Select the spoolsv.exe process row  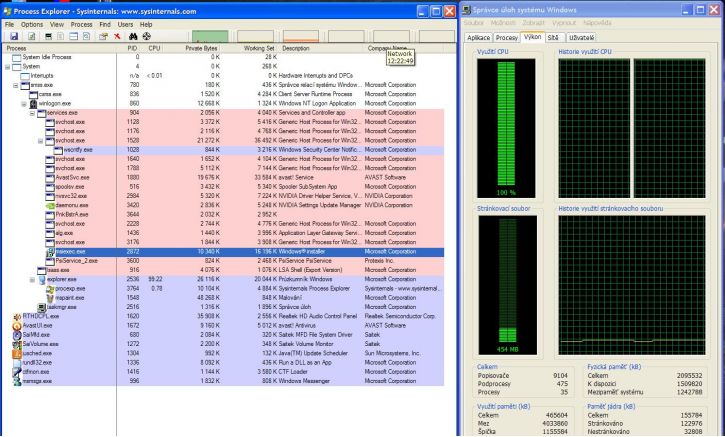click(222, 187)
